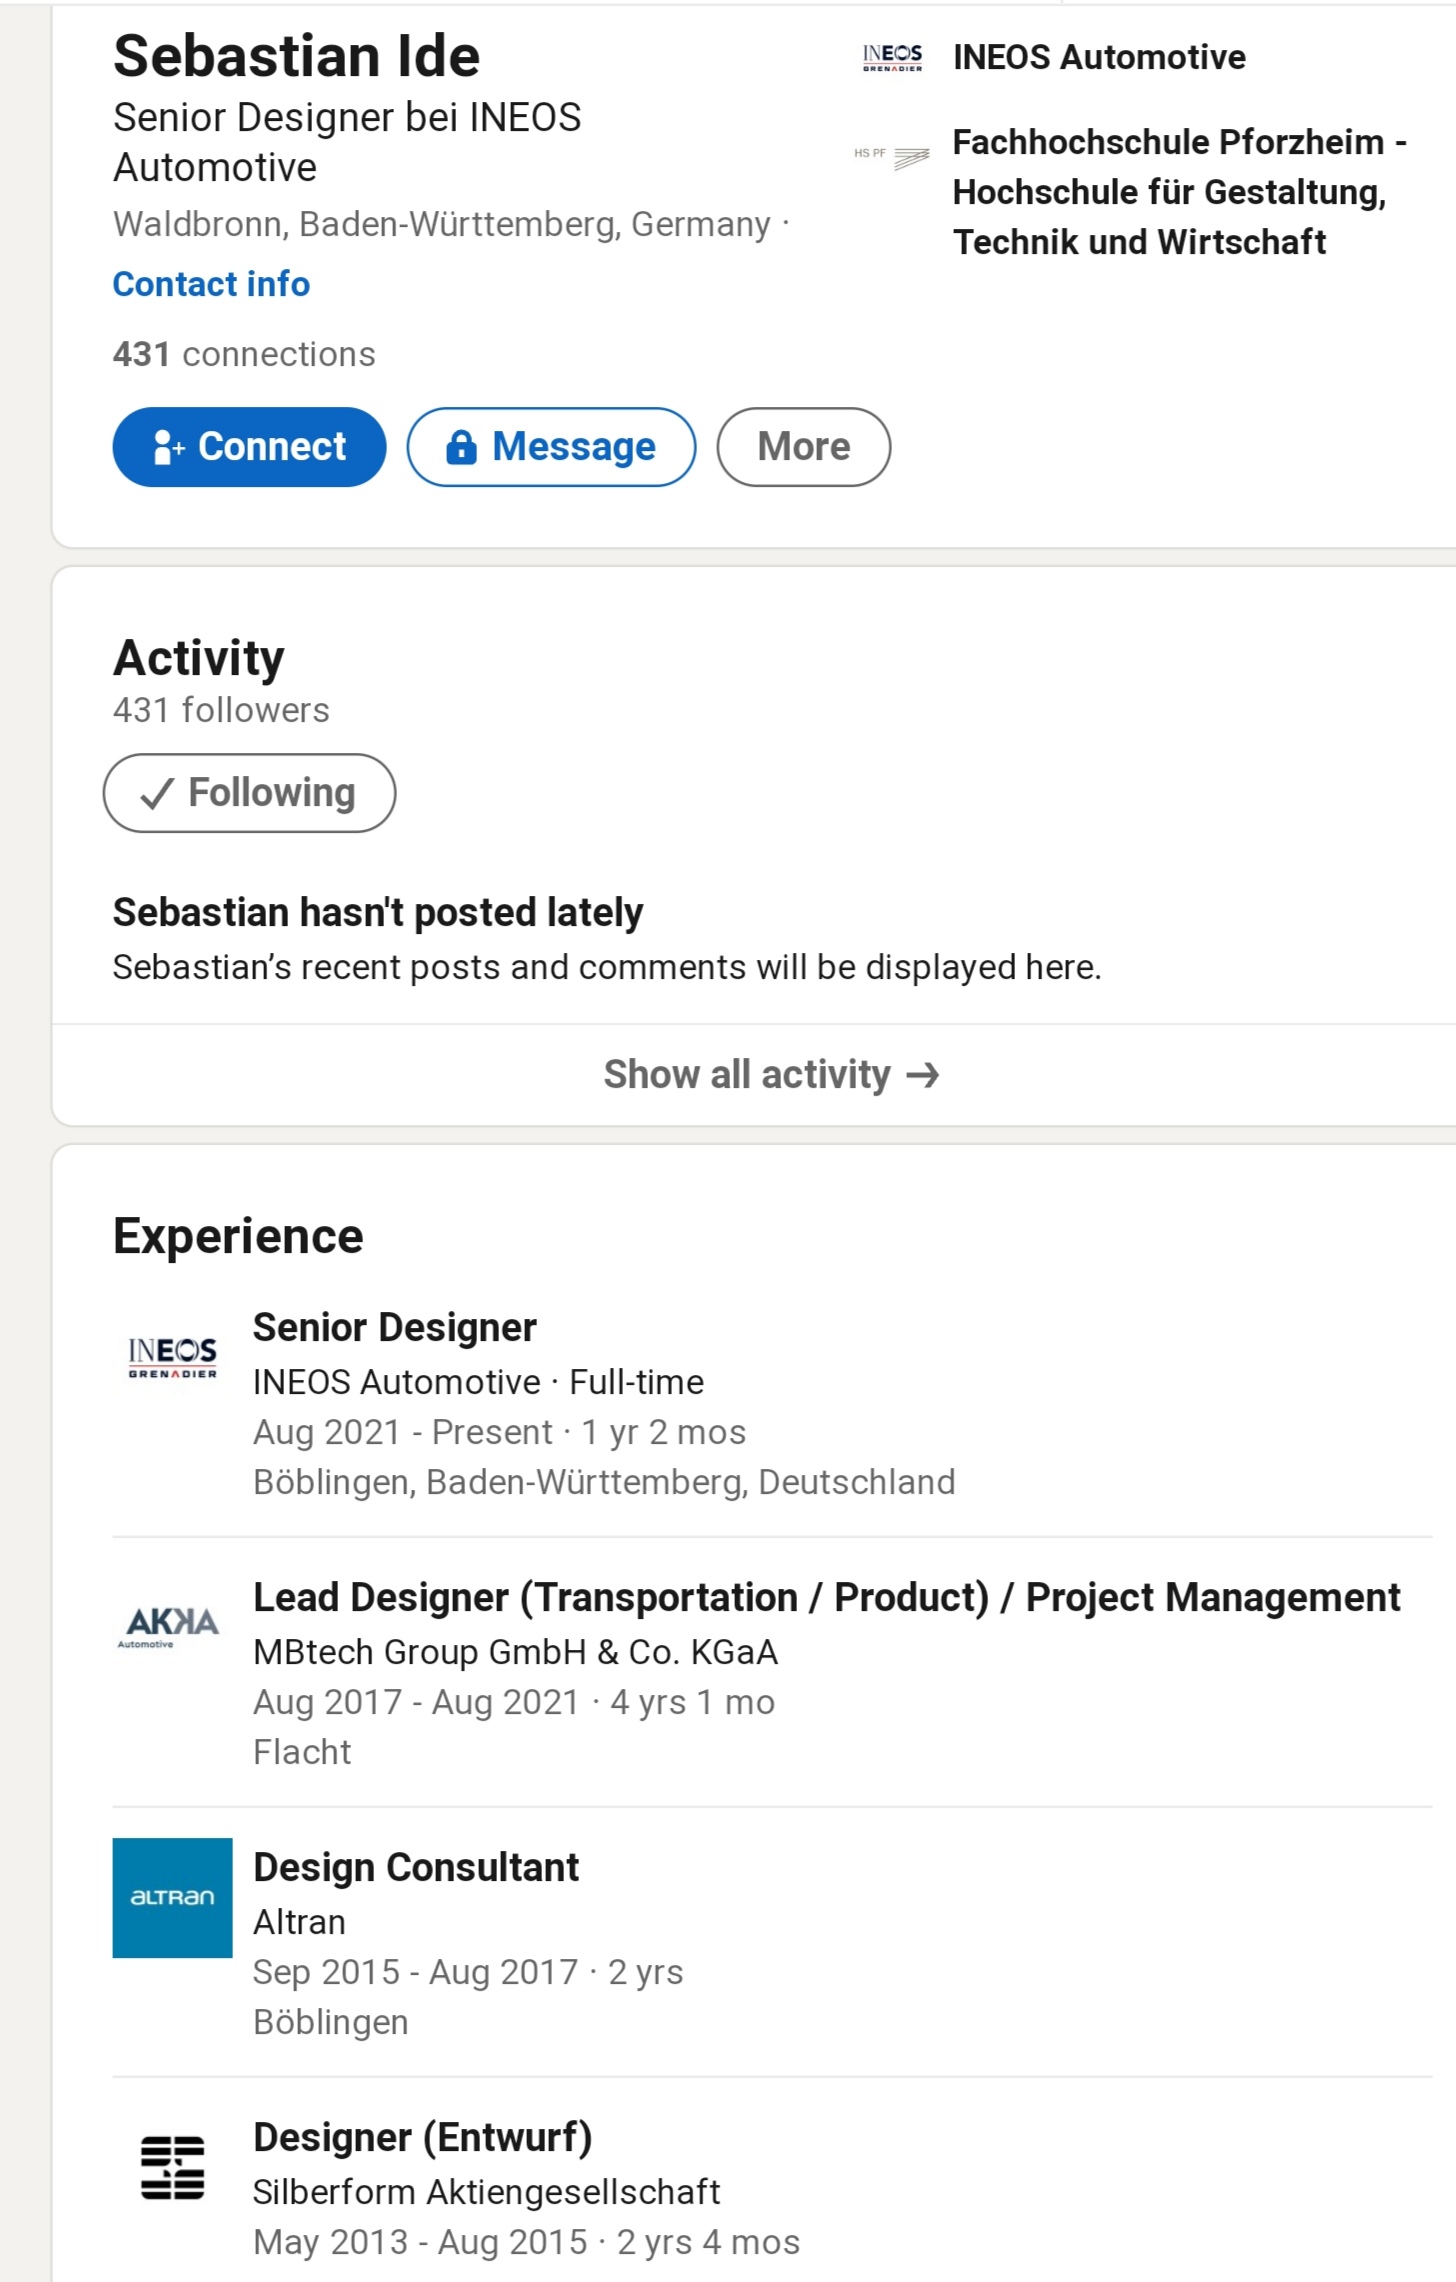Open INEOS logo in Senior Designer entry
Image resolution: width=1456 pixels, height=2282 pixels.
click(x=172, y=1357)
